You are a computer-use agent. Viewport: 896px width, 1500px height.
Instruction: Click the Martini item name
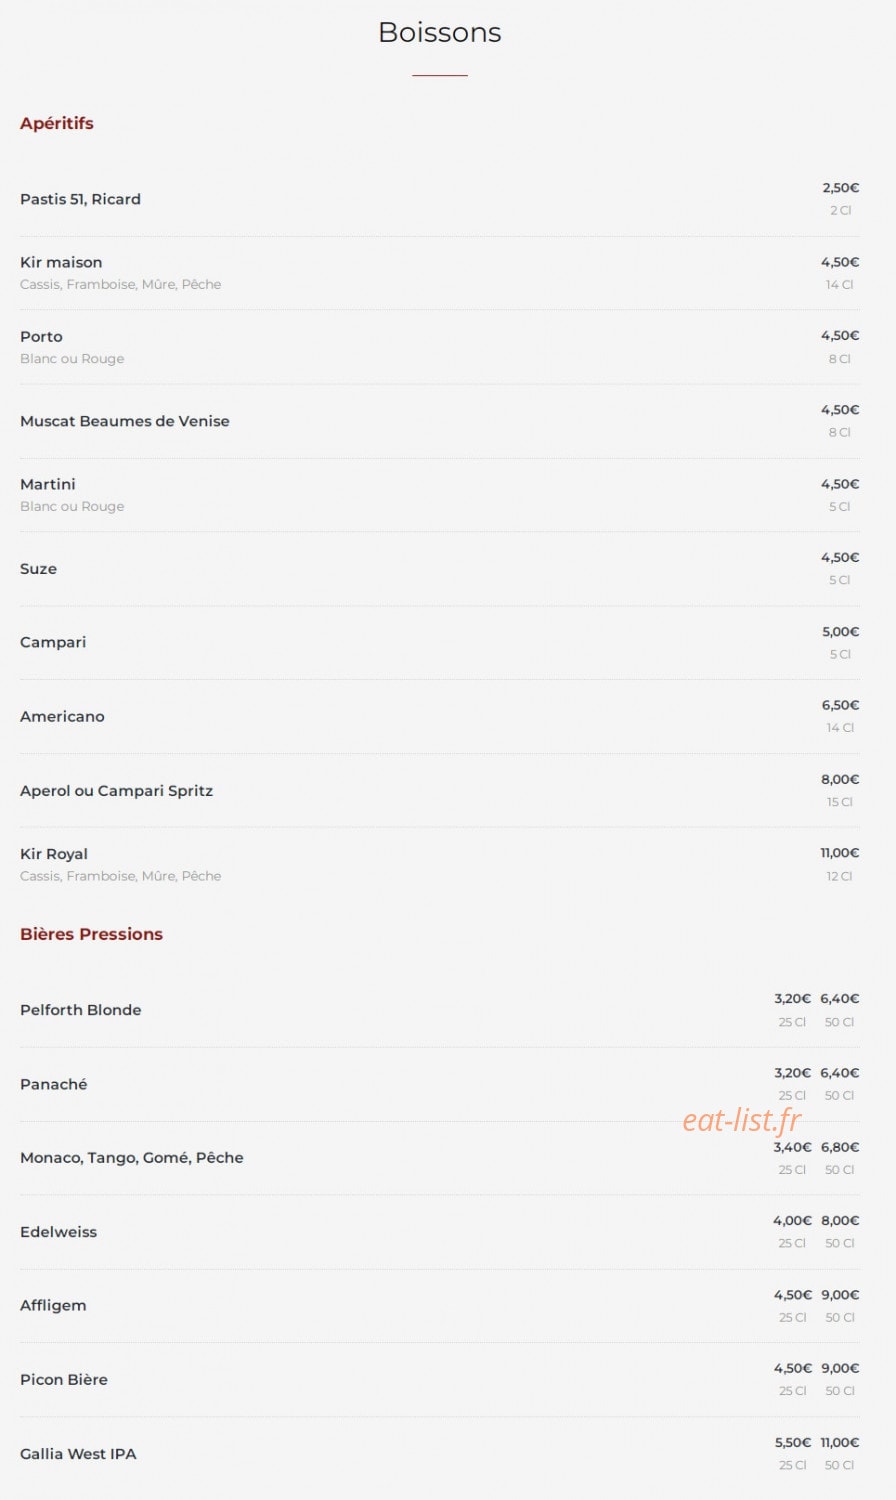pyautogui.click(x=48, y=484)
